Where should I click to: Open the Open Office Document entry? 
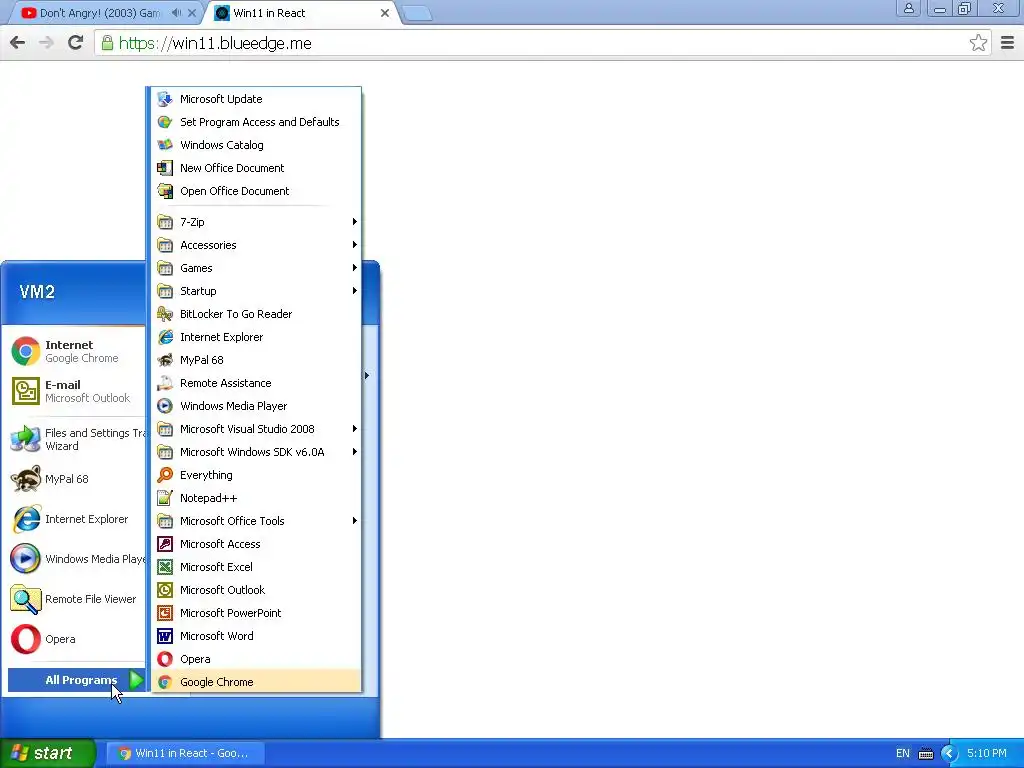[x=256, y=191]
